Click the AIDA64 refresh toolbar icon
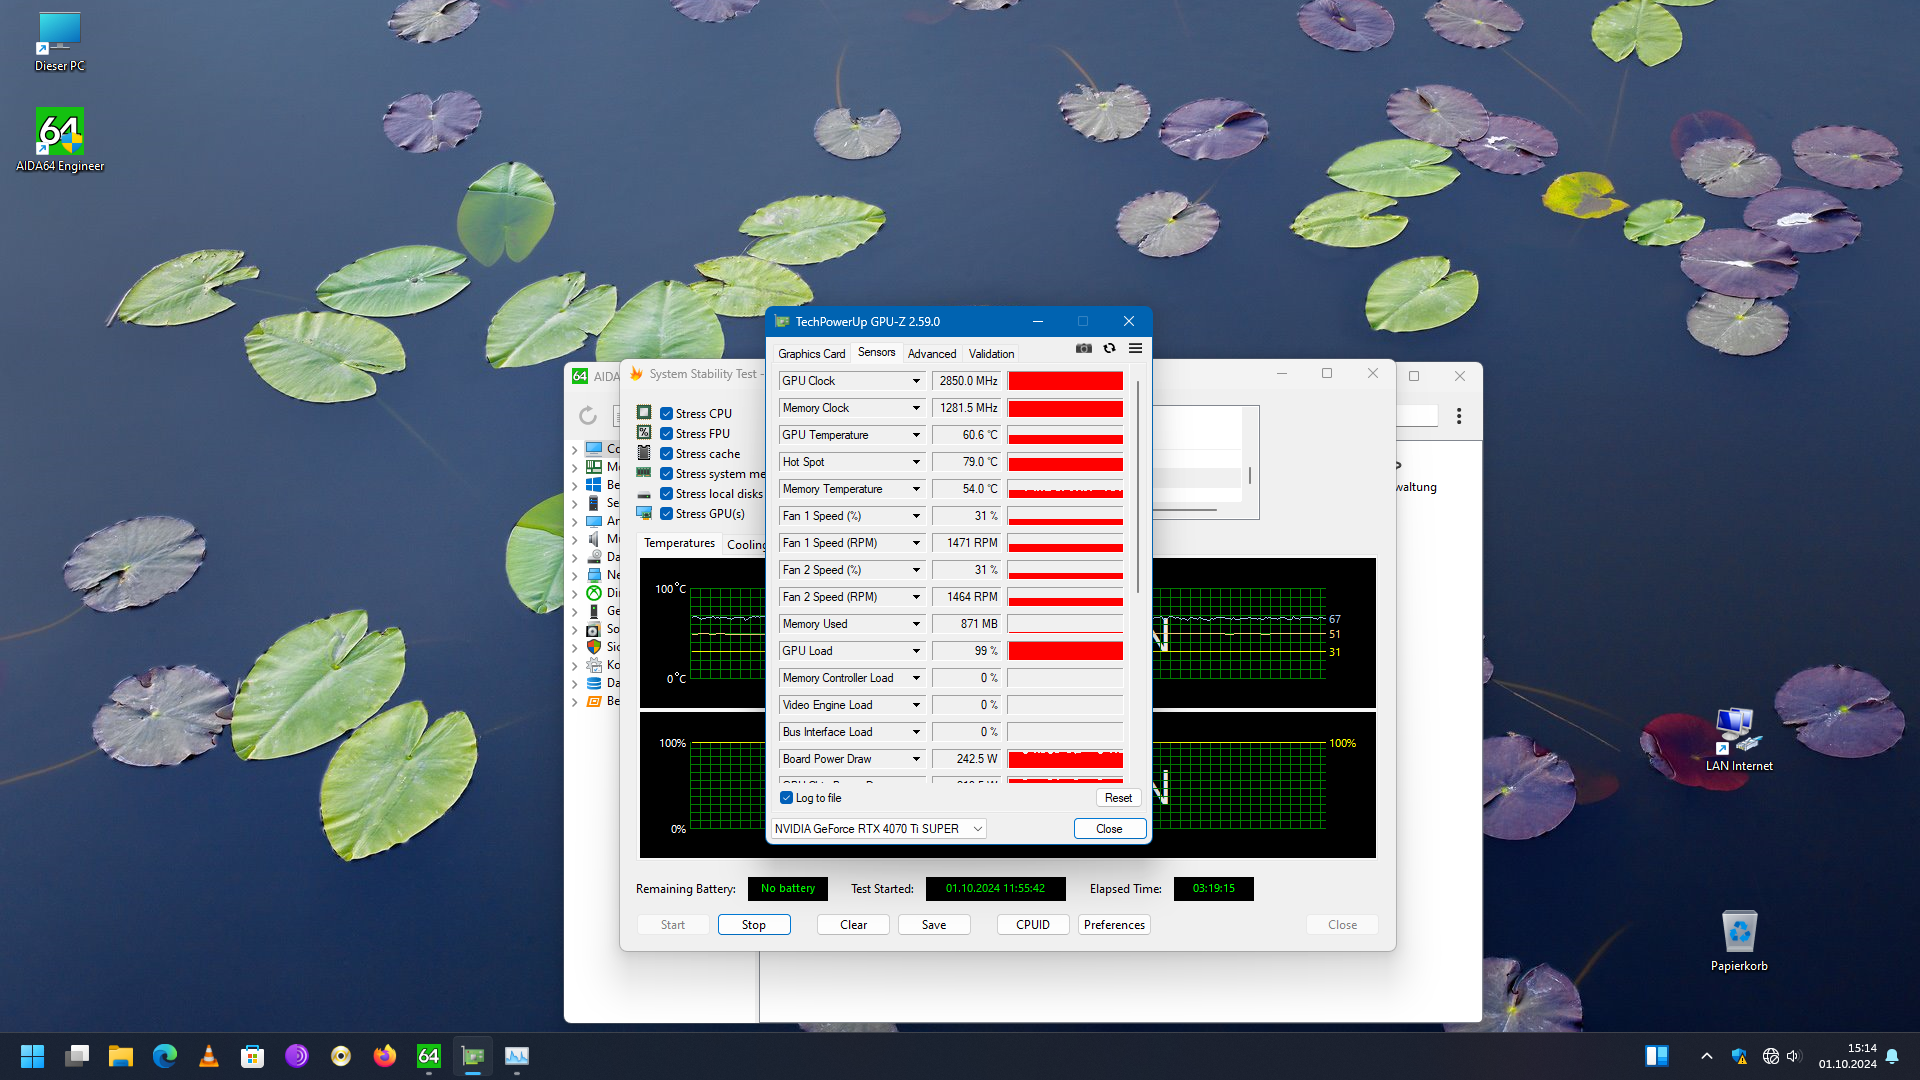Image resolution: width=1920 pixels, height=1080 pixels. [x=588, y=415]
